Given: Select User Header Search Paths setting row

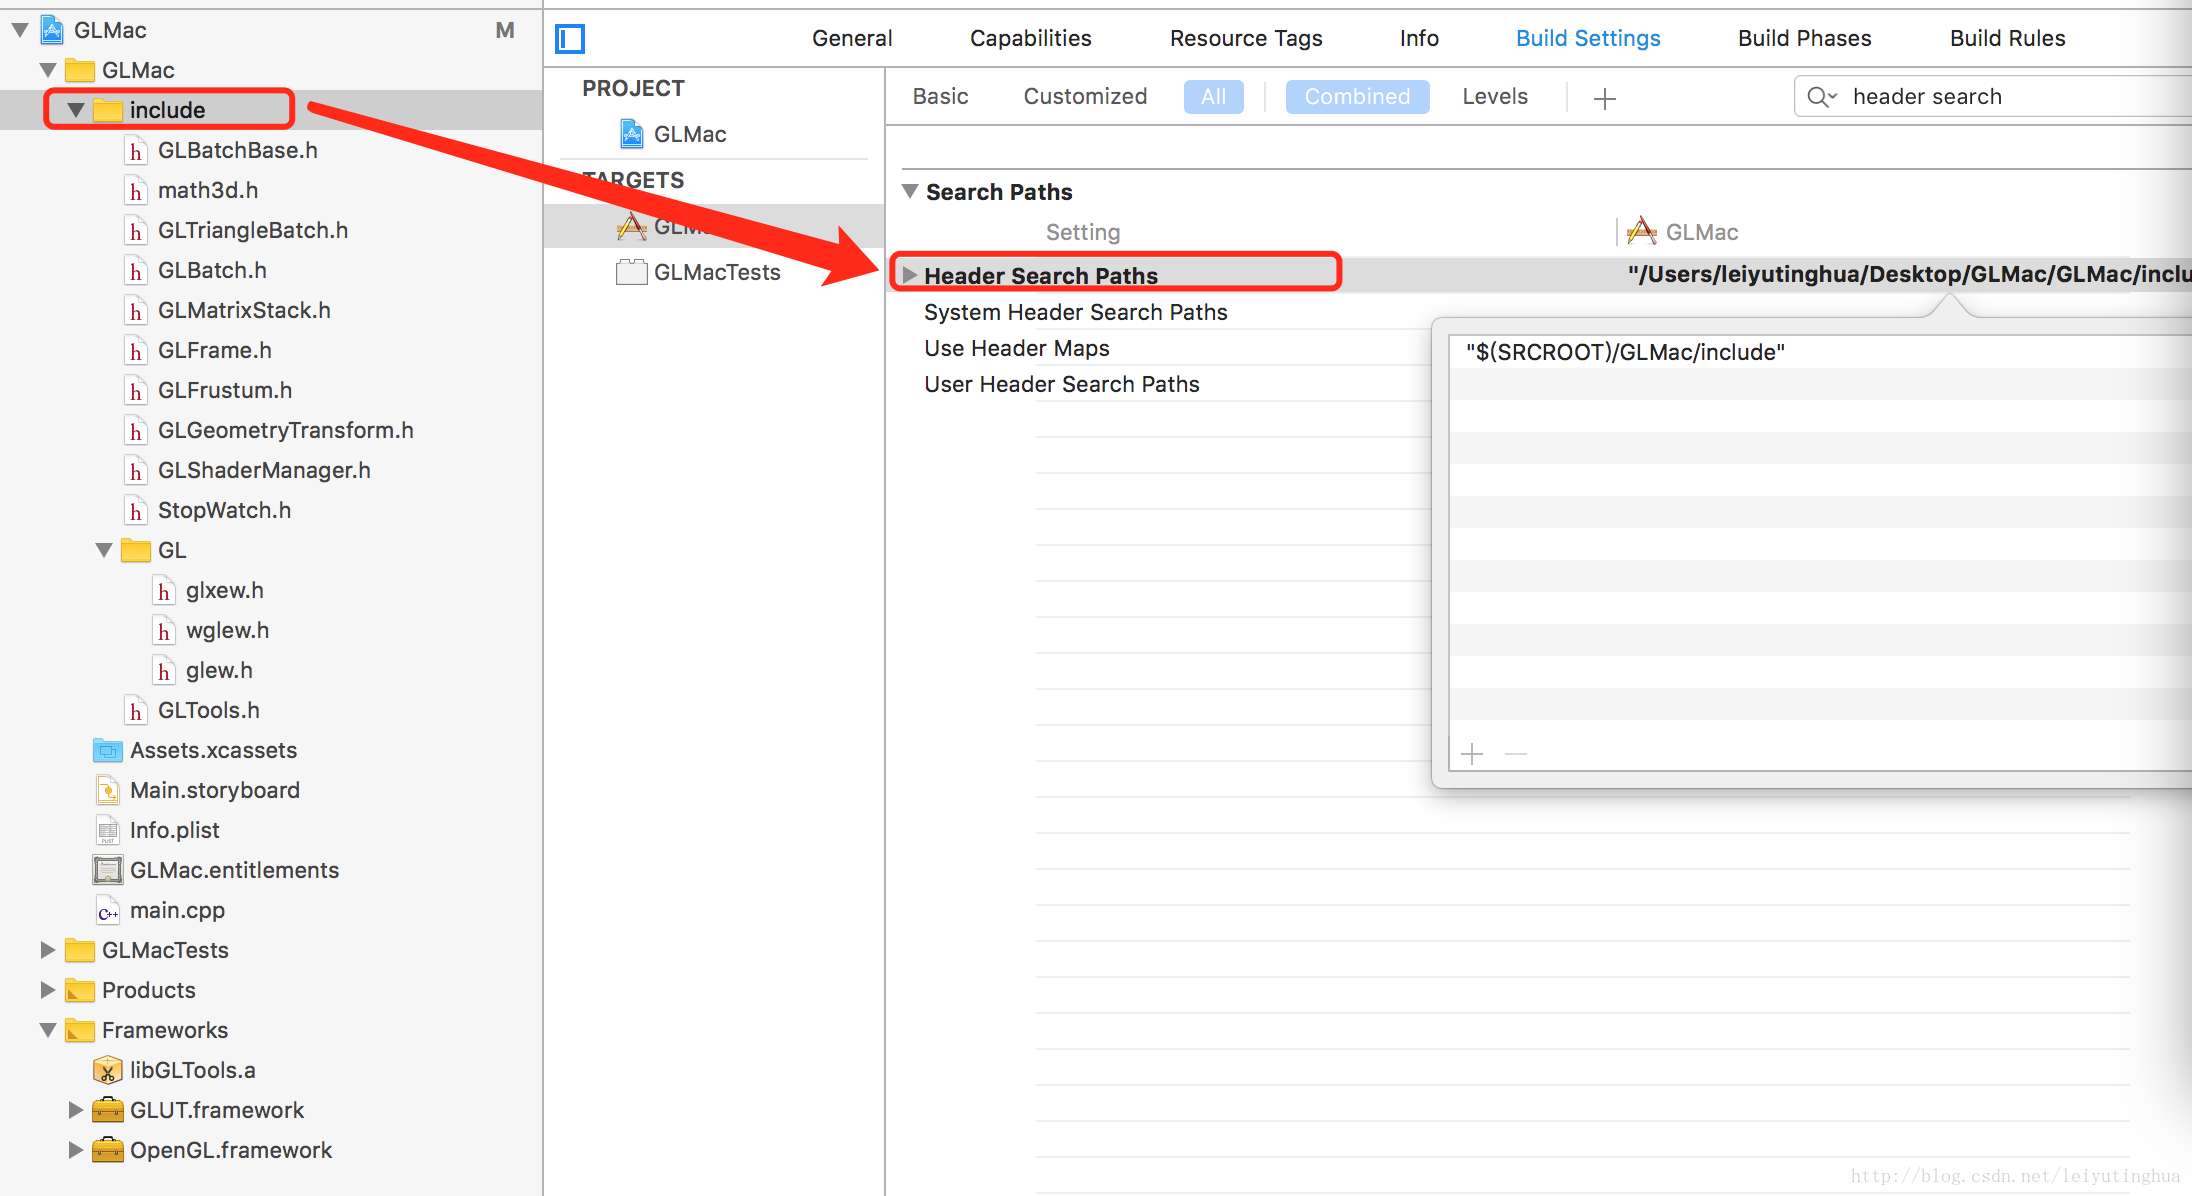Looking at the screenshot, I should point(1062,384).
